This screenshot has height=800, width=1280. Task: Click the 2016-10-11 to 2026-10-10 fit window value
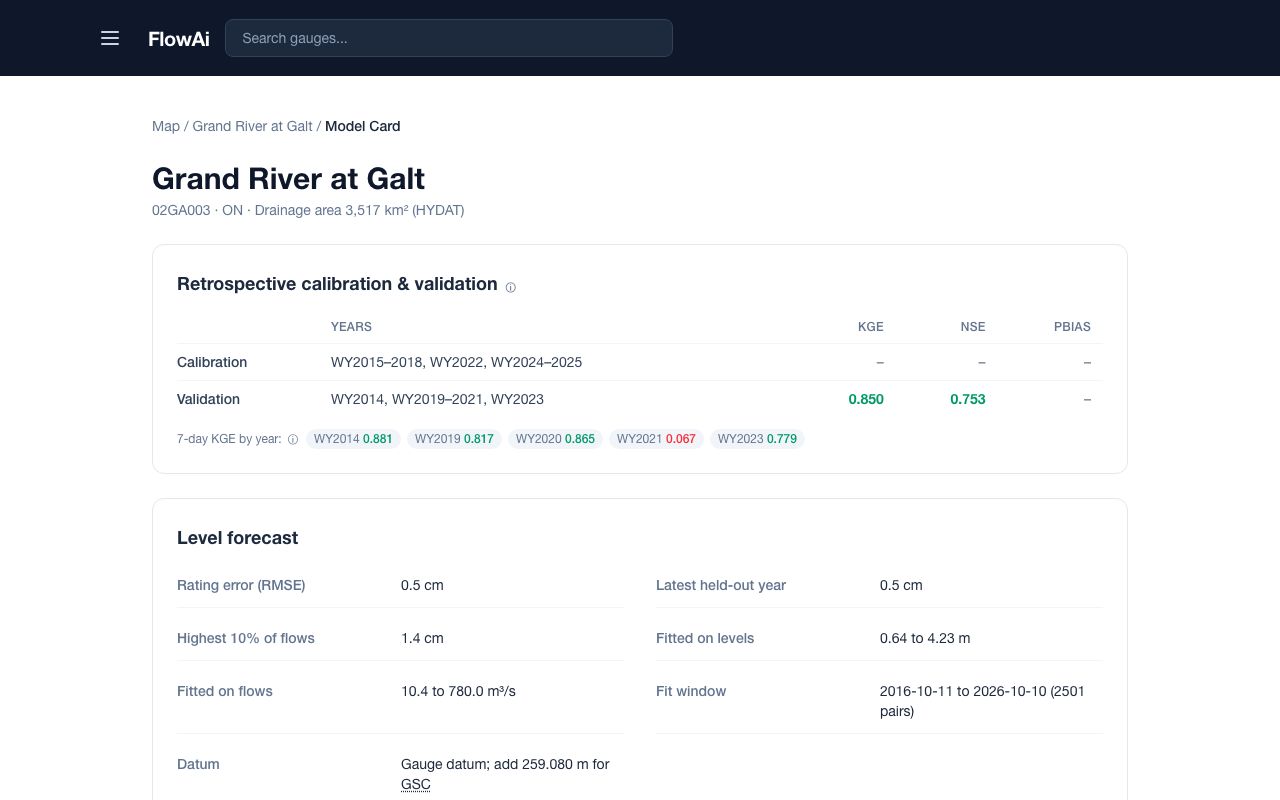[x=982, y=701]
